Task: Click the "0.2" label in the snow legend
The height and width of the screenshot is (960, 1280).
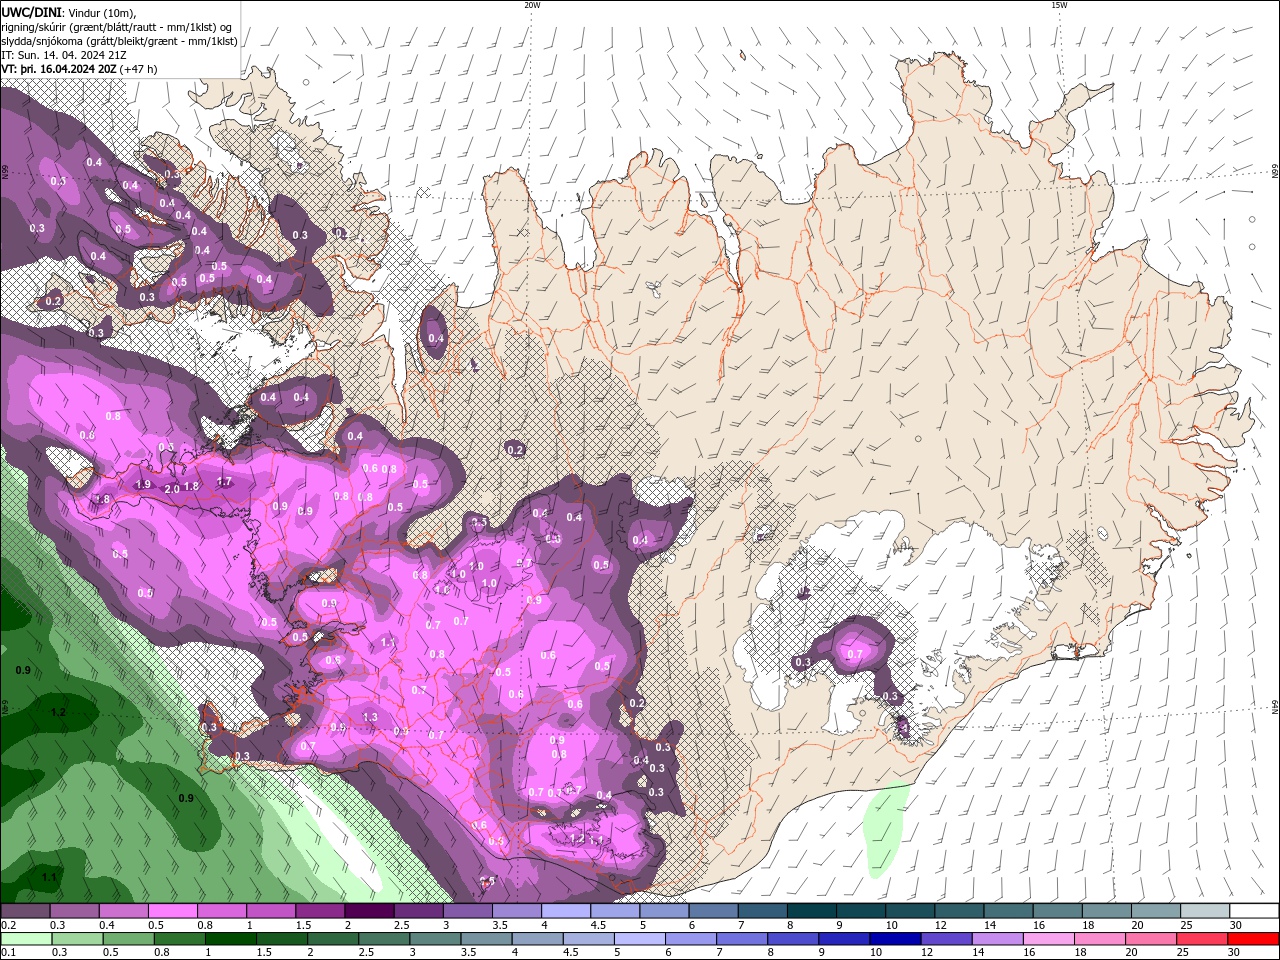Action: [x=8, y=925]
